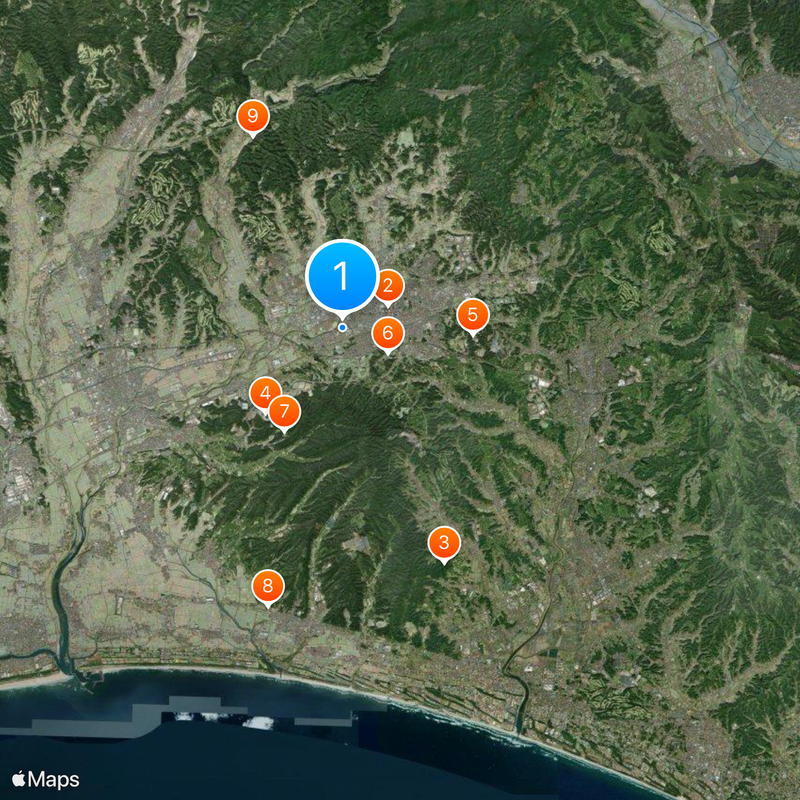Click the small blue current location dot

click(342, 327)
